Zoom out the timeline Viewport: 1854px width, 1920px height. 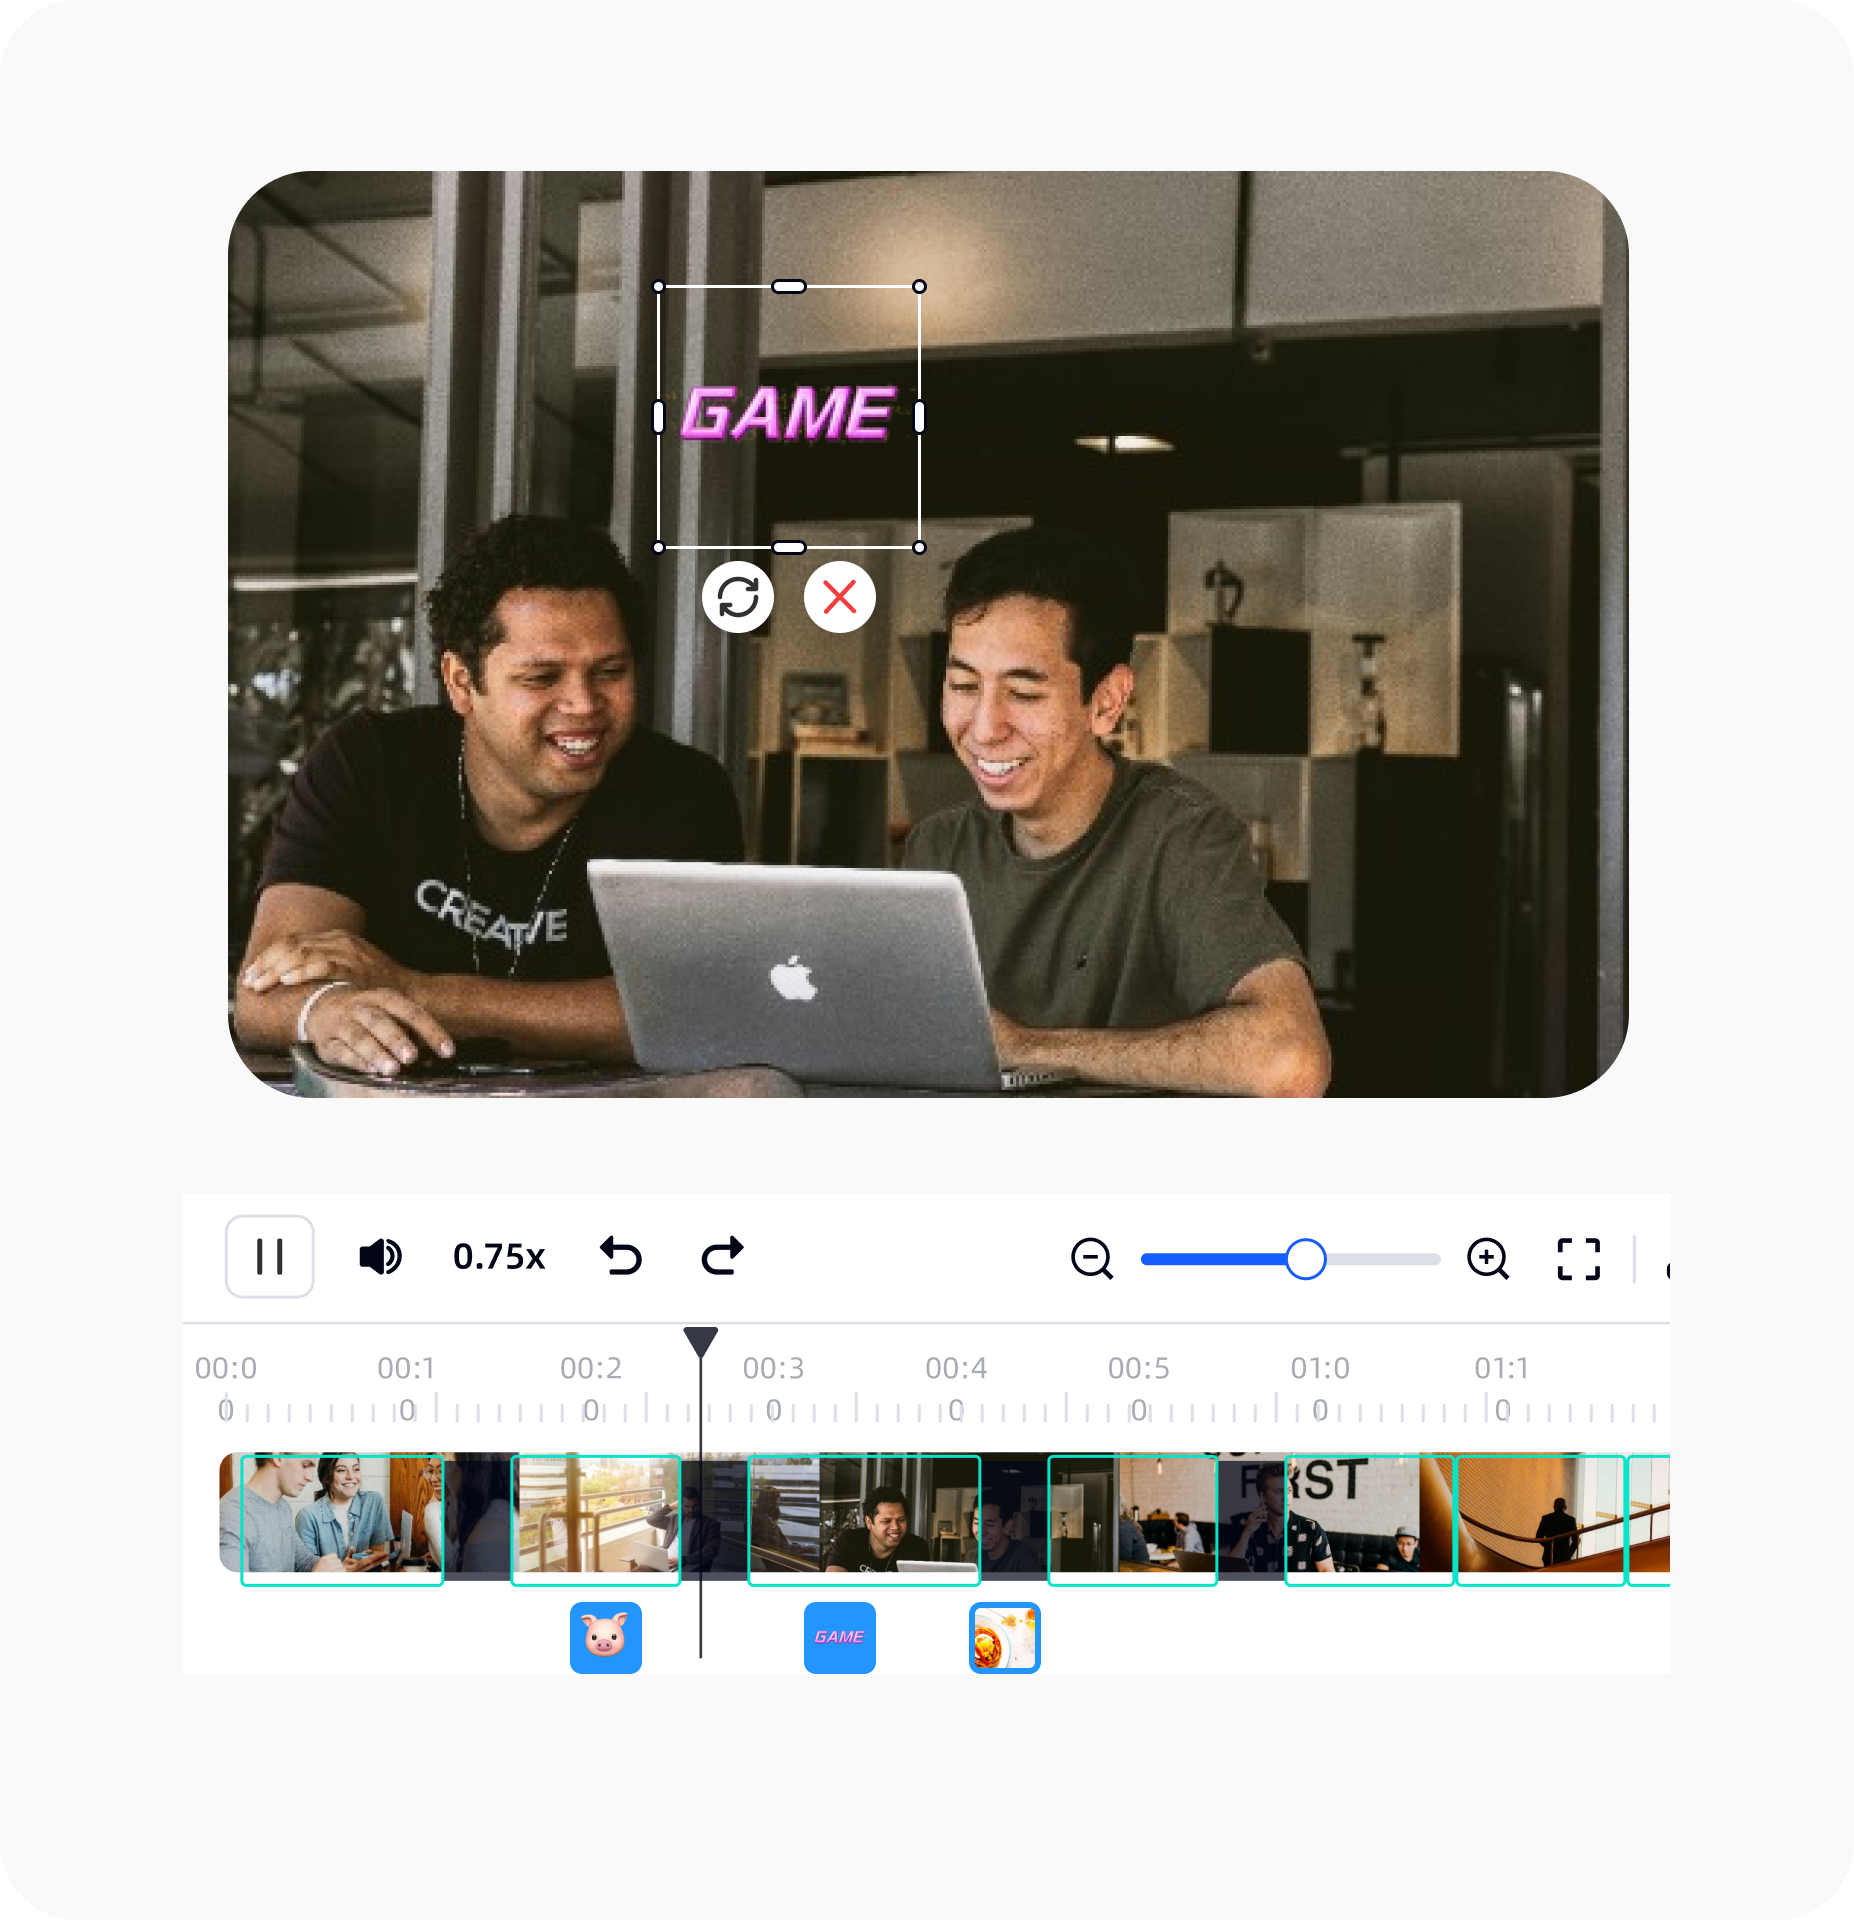tap(1091, 1258)
